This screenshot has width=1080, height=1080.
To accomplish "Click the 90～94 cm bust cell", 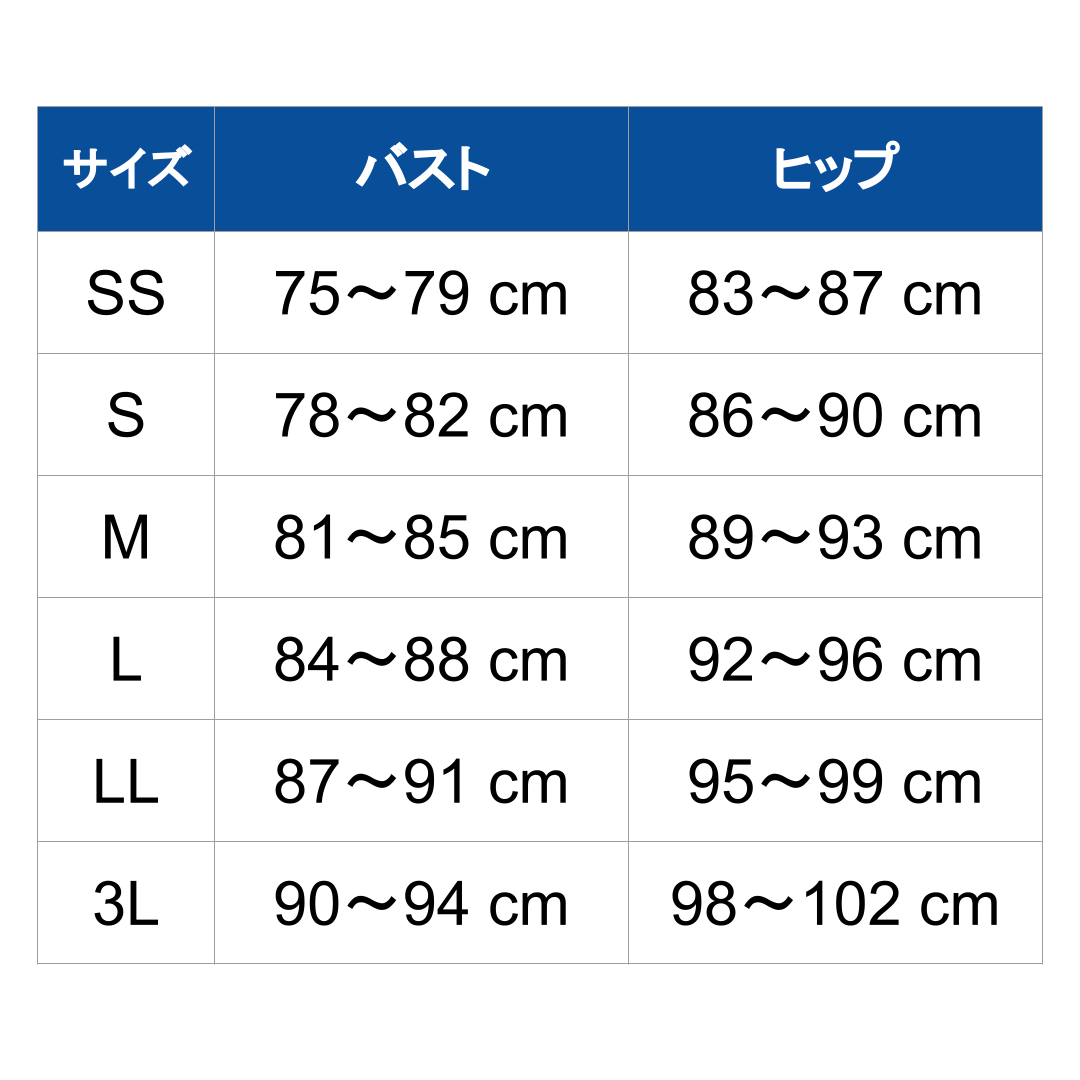I will click(421, 904).
